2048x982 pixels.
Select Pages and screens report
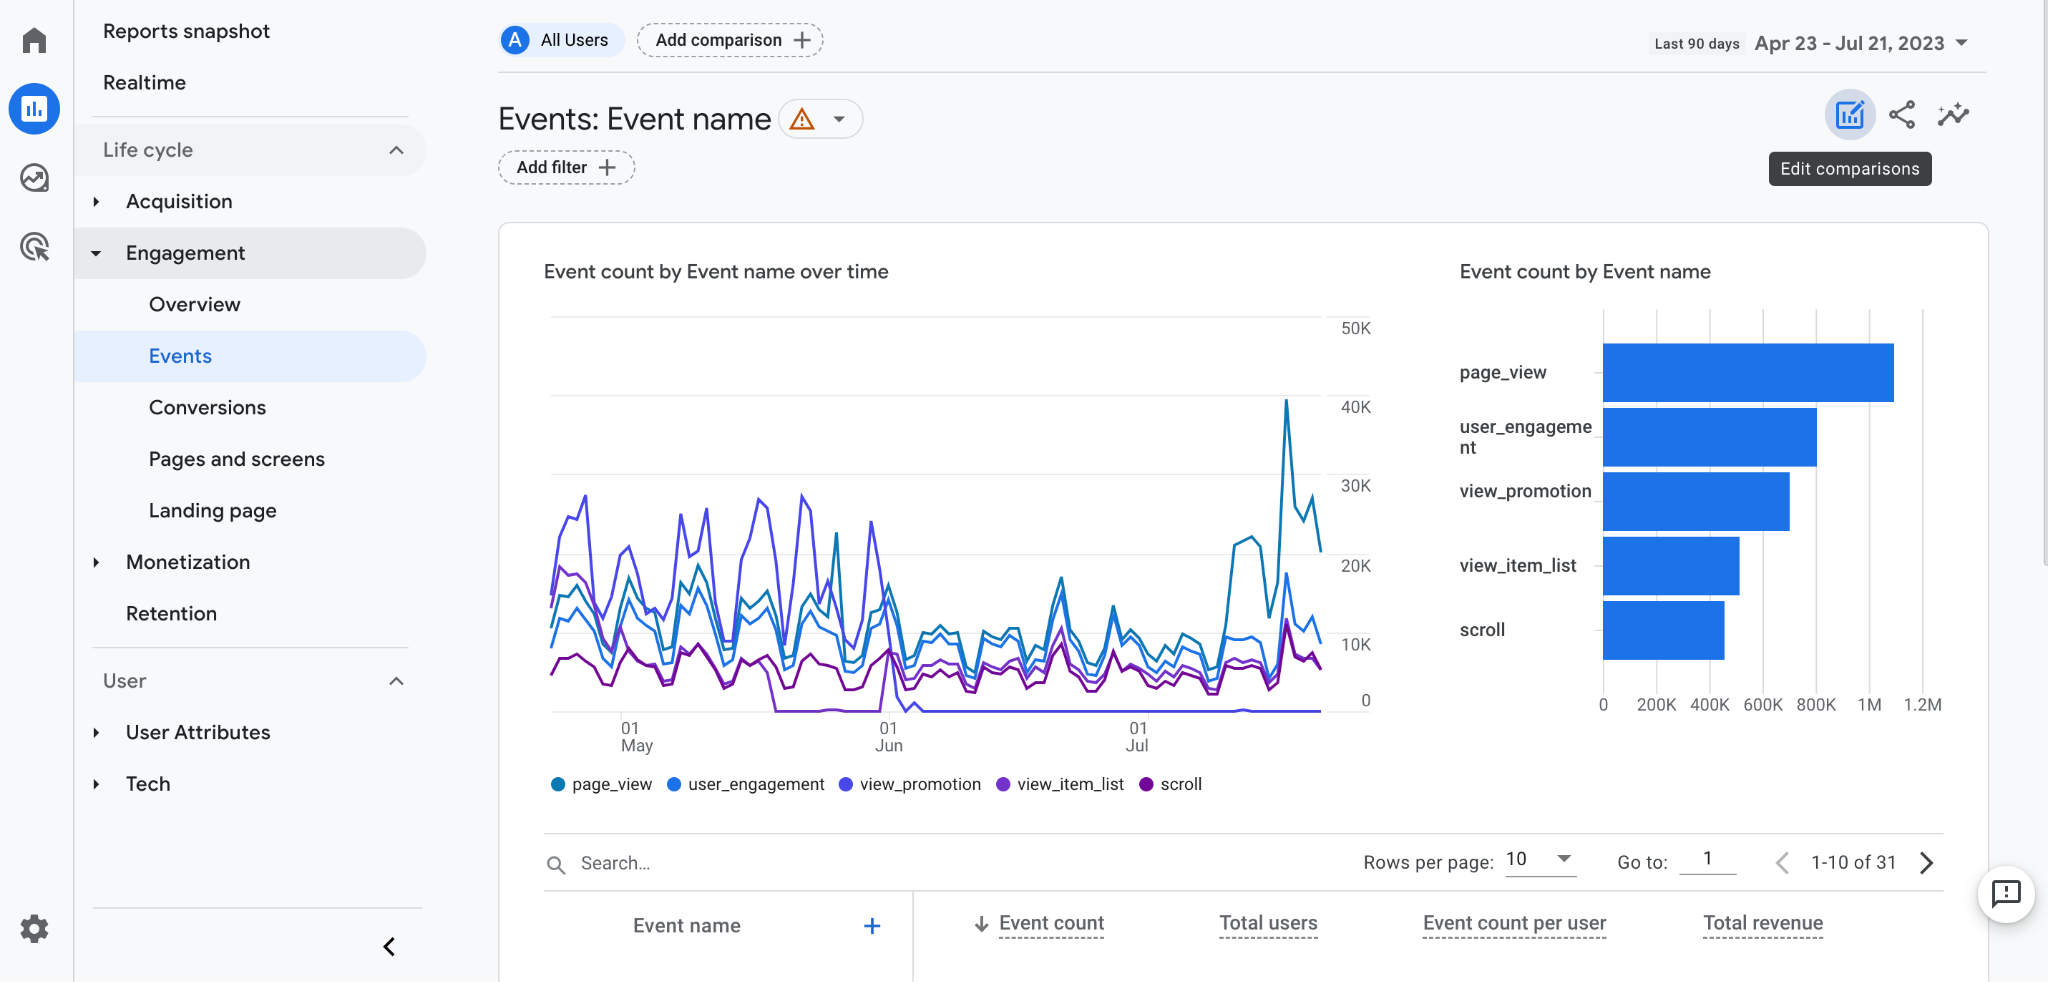click(237, 459)
